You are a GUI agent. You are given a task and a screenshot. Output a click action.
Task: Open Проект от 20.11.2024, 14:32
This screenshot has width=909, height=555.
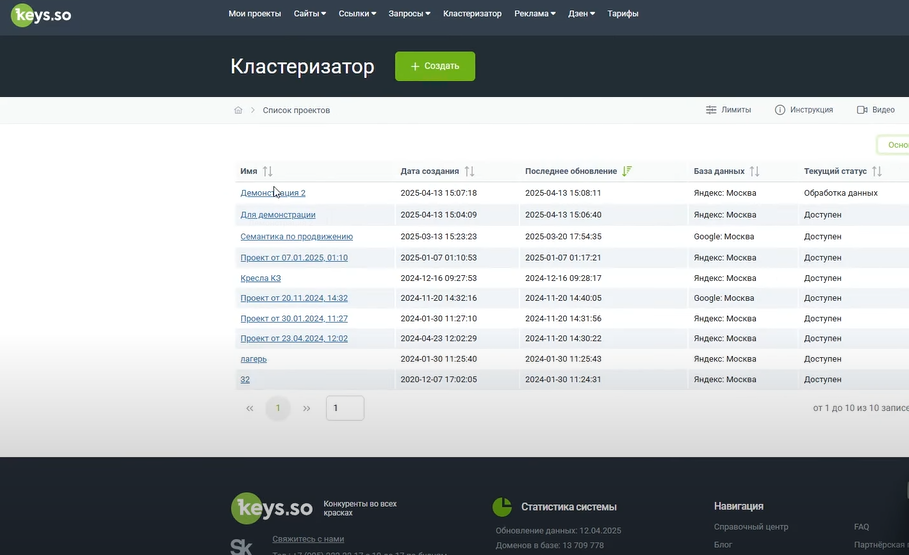(x=294, y=298)
